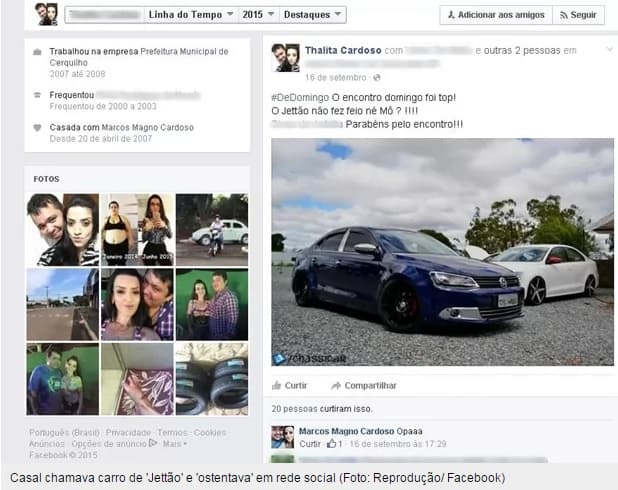The height and width of the screenshot is (490, 618).
Task: Open the empty street photo
Action: 63,304
